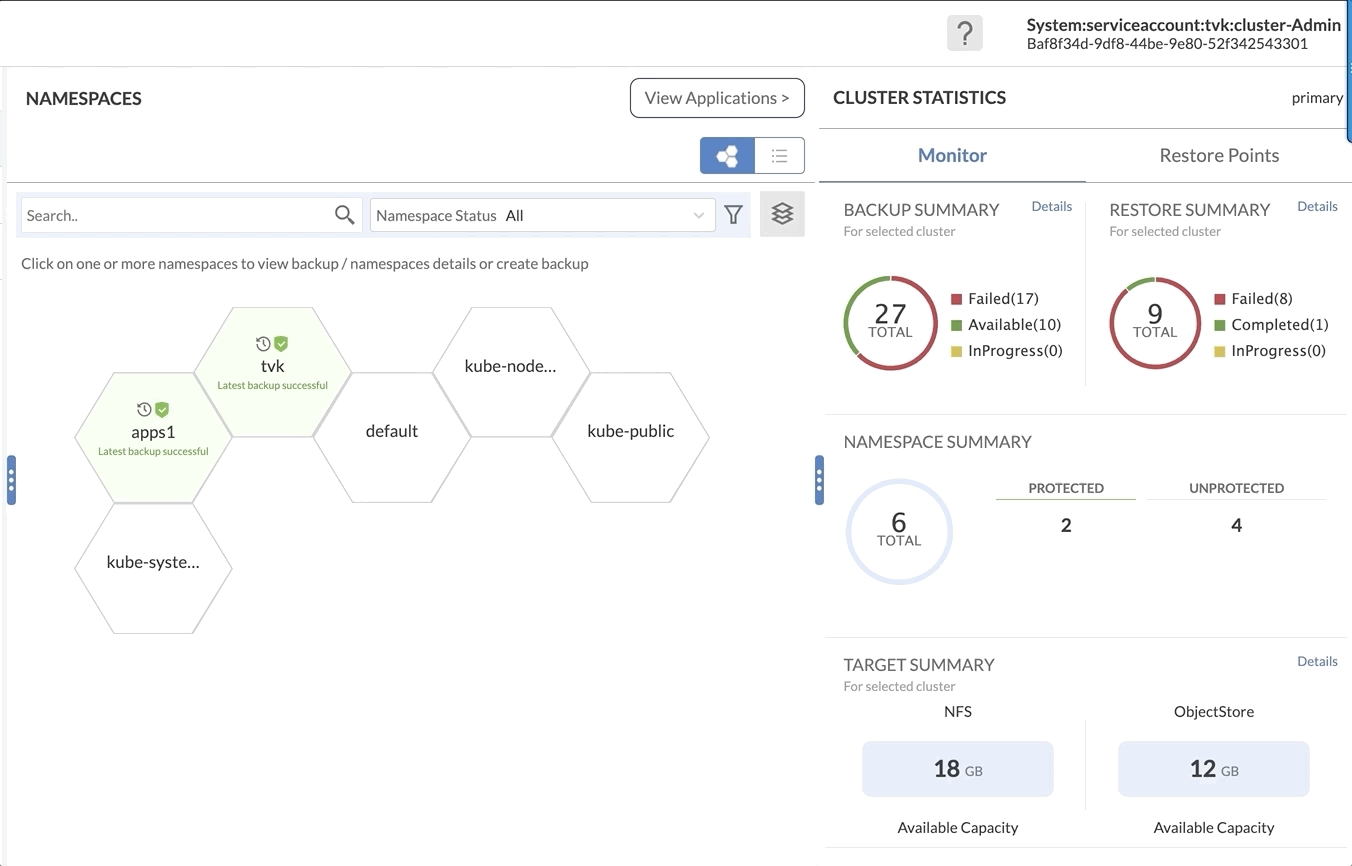
Task: Open Backup Summary Details link
Action: pos(1051,206)
